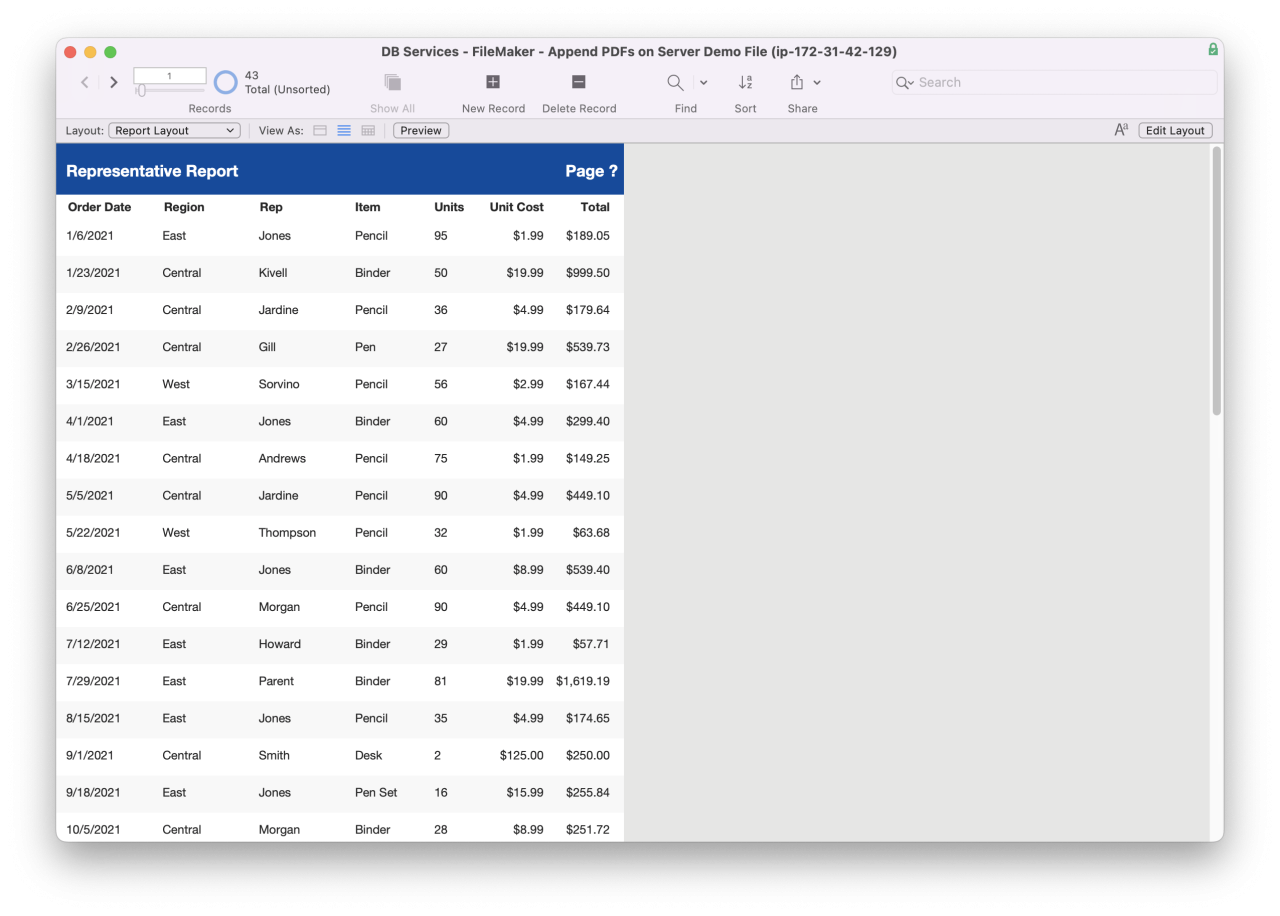Click the vertical scrollbar

(1217, 281)
